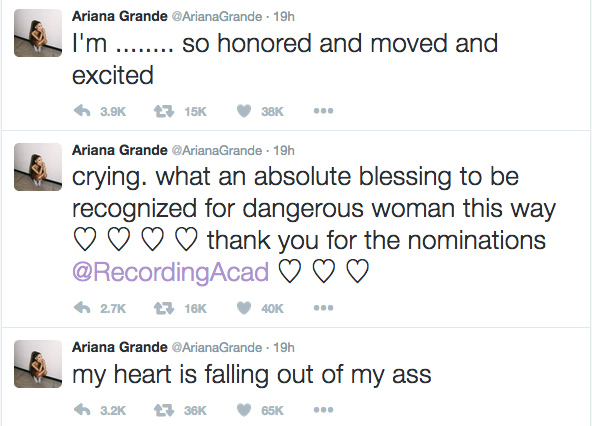The width and height of the screenshot is (592, 426).
Task: Reply to the 'my heart is falling' tweet
Action: point(82,410)
